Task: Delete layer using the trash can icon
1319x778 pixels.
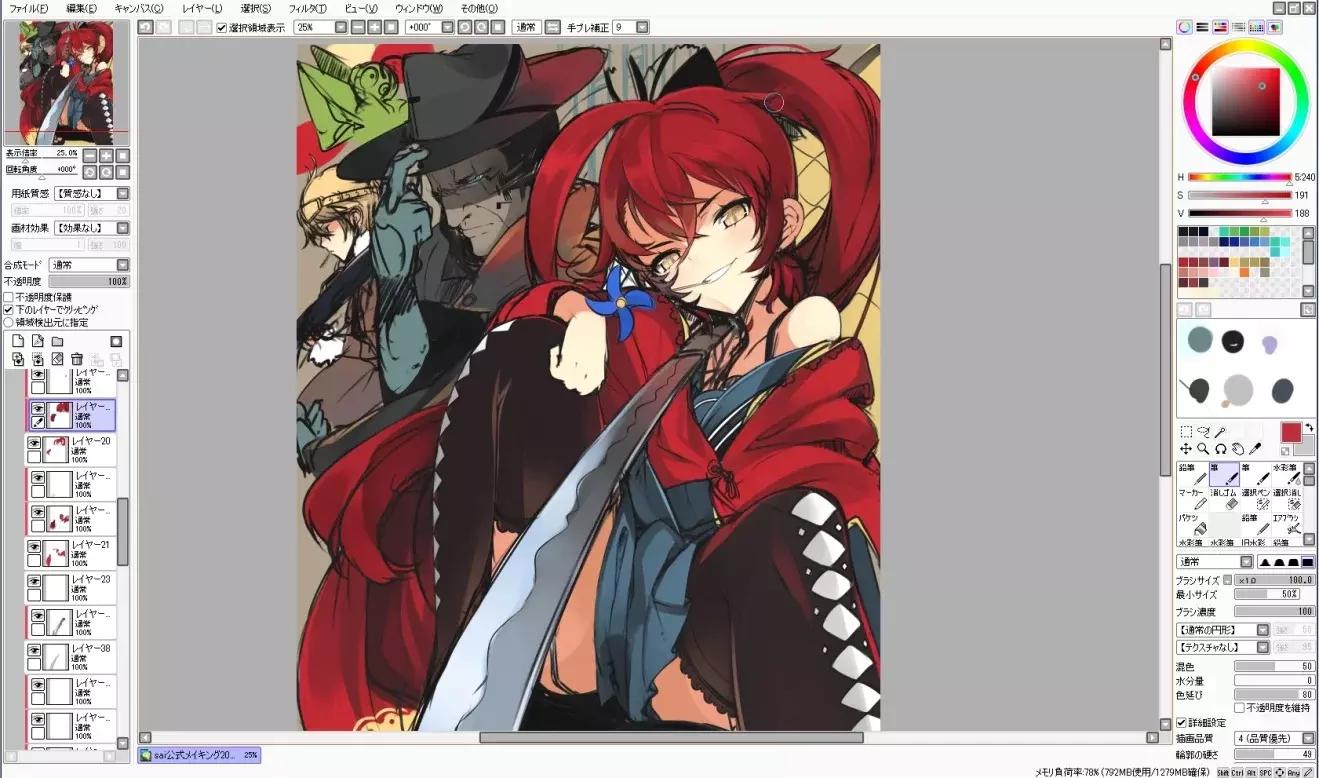Action: pos(77,359)
